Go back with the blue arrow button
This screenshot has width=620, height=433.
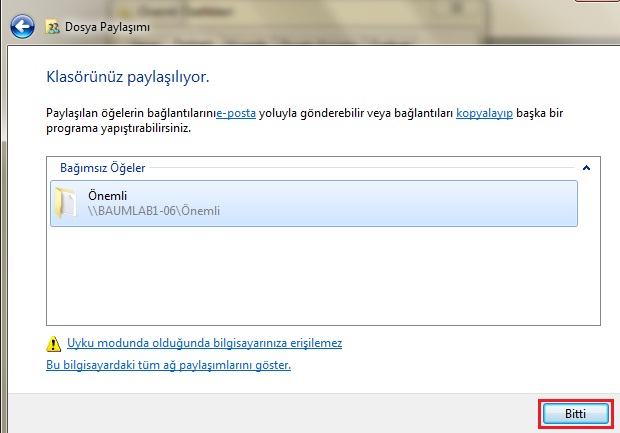pyautogui.click(x=22, y=26)
